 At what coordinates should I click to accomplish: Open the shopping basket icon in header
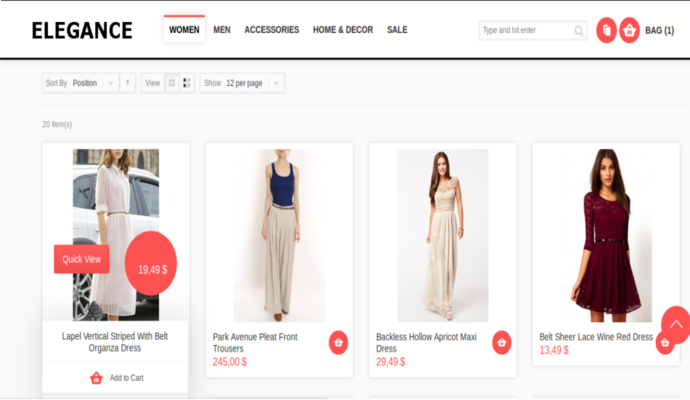click(x=629, y=30)
